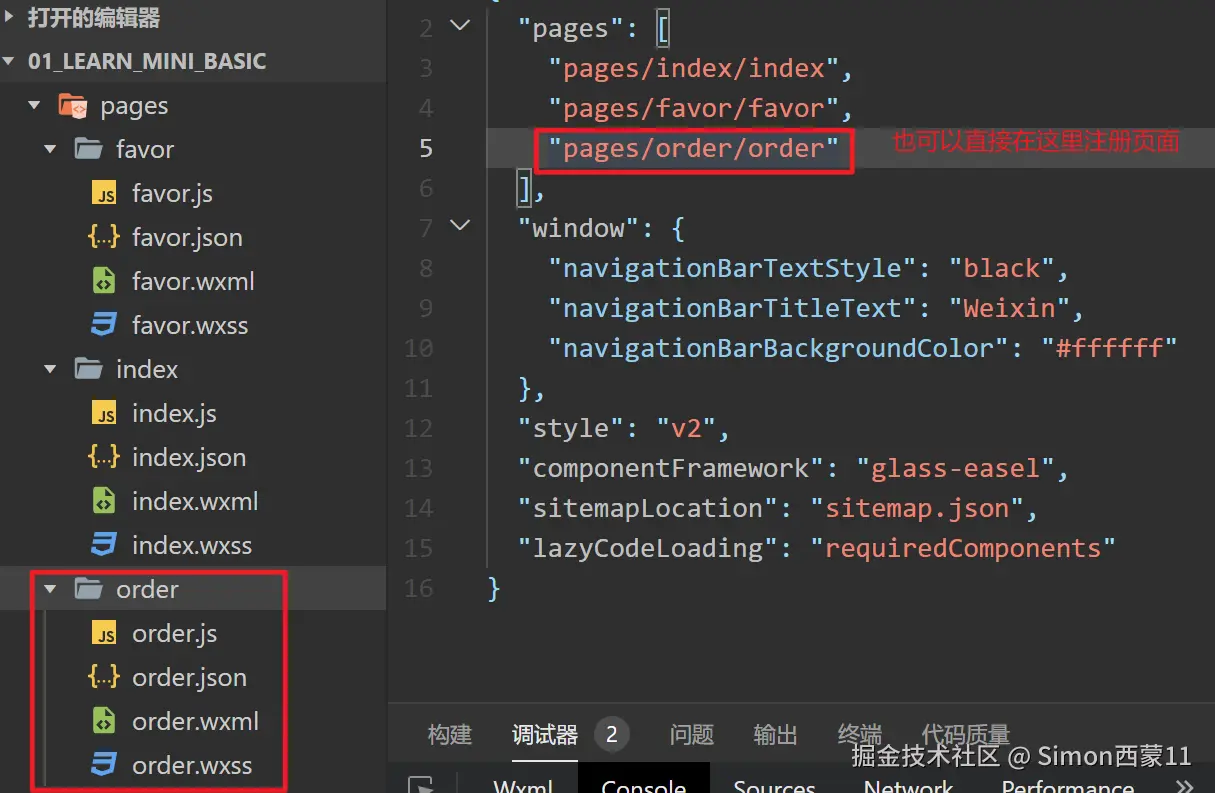1215x793 pixels.
Task: Switch to the 问题 panel tab
Action: [691, 735]
